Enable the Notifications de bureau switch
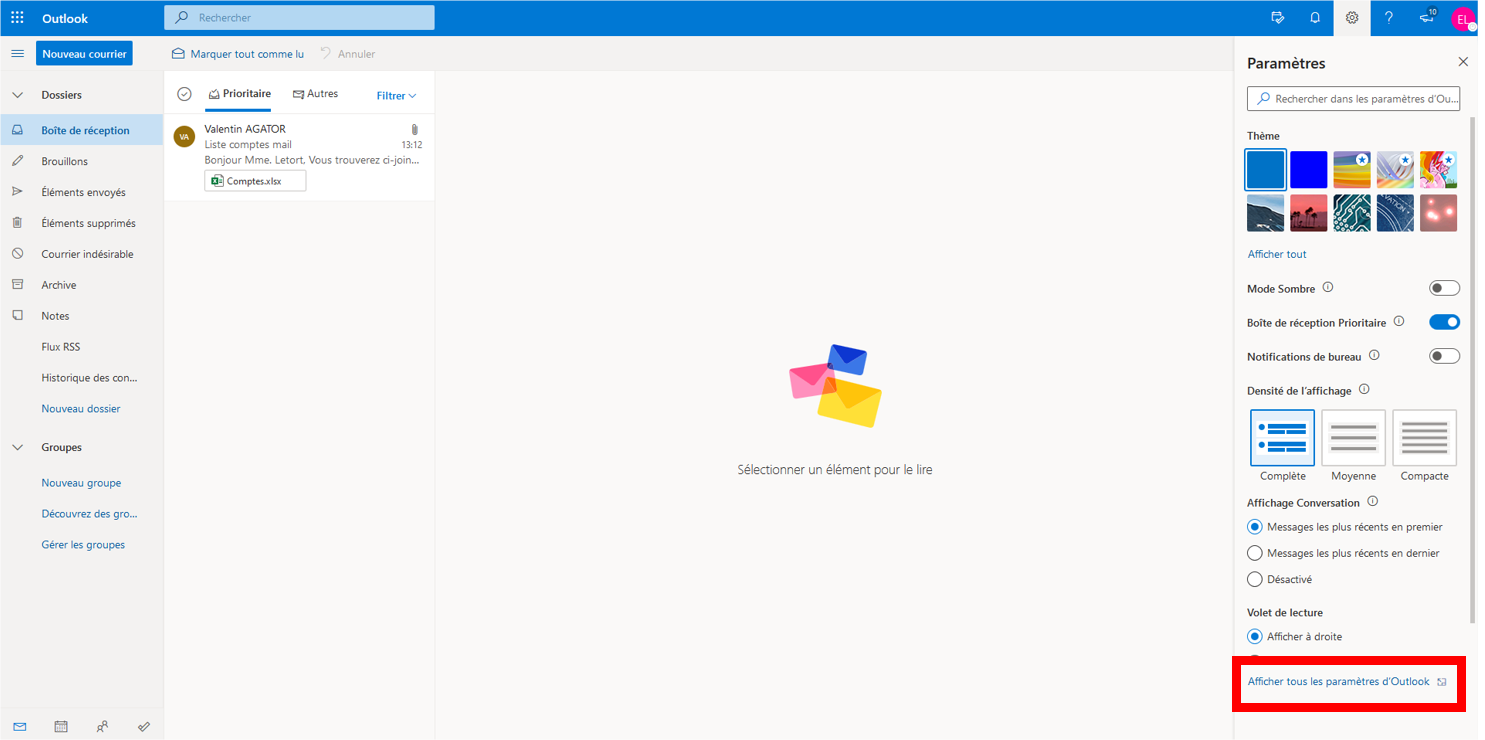This screenshot has height=740, width=1485. 1444,356
